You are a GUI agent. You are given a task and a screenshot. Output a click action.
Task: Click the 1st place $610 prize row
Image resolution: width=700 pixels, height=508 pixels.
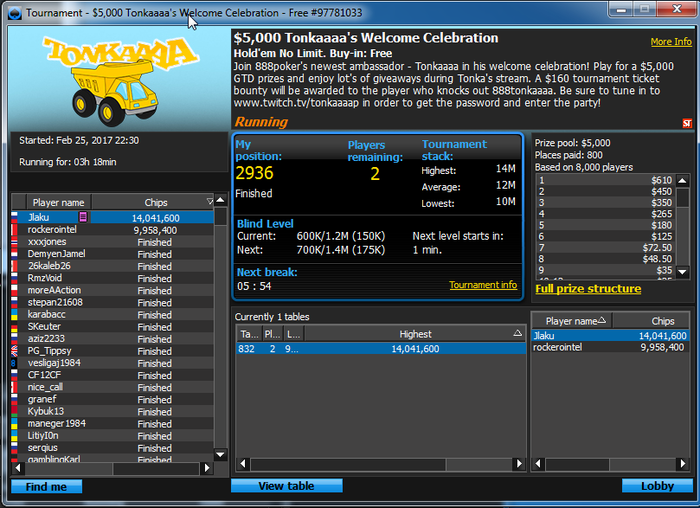(x=606, y=180)
